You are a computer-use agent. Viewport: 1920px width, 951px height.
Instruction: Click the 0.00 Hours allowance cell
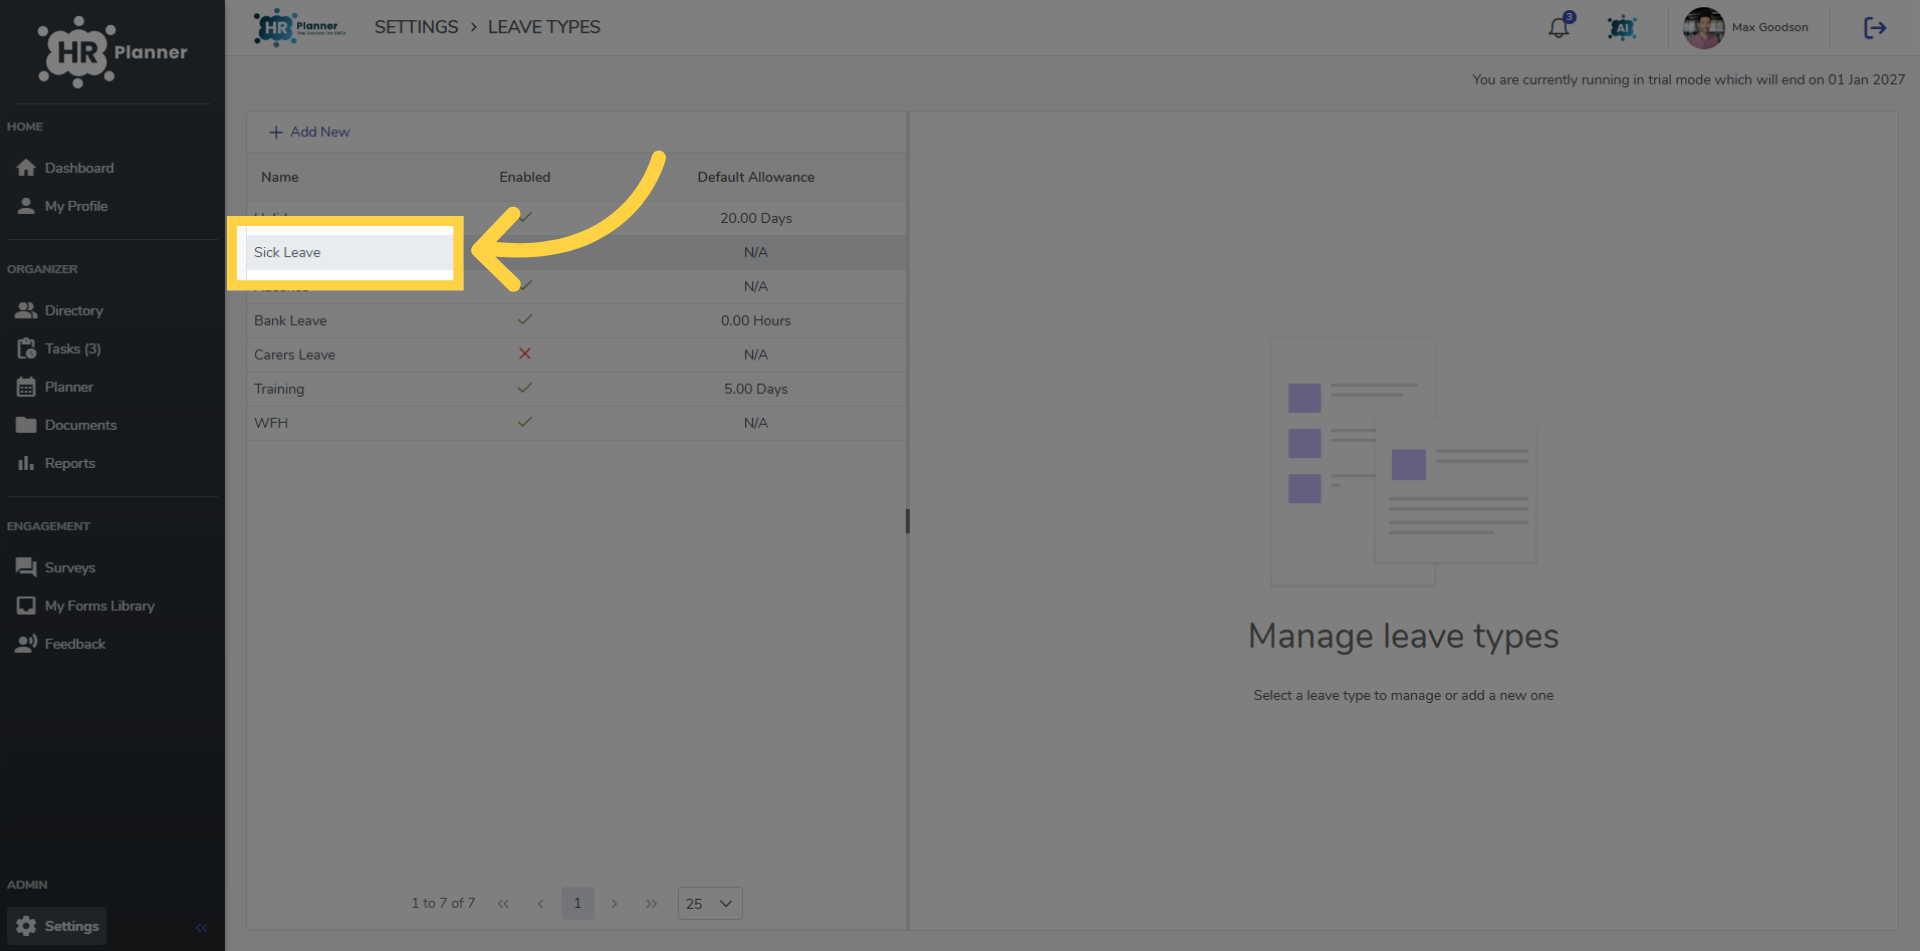point(756,321)
